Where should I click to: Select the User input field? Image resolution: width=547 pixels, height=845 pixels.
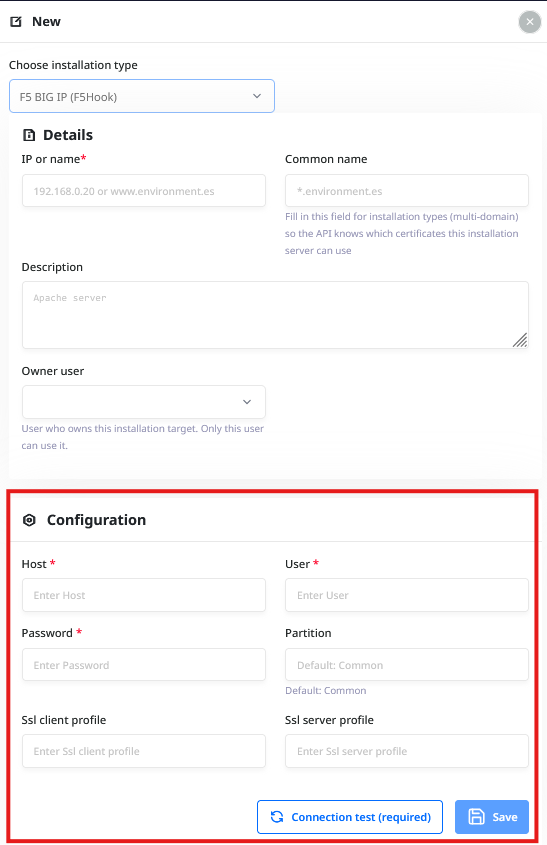(x=407, y=595)
